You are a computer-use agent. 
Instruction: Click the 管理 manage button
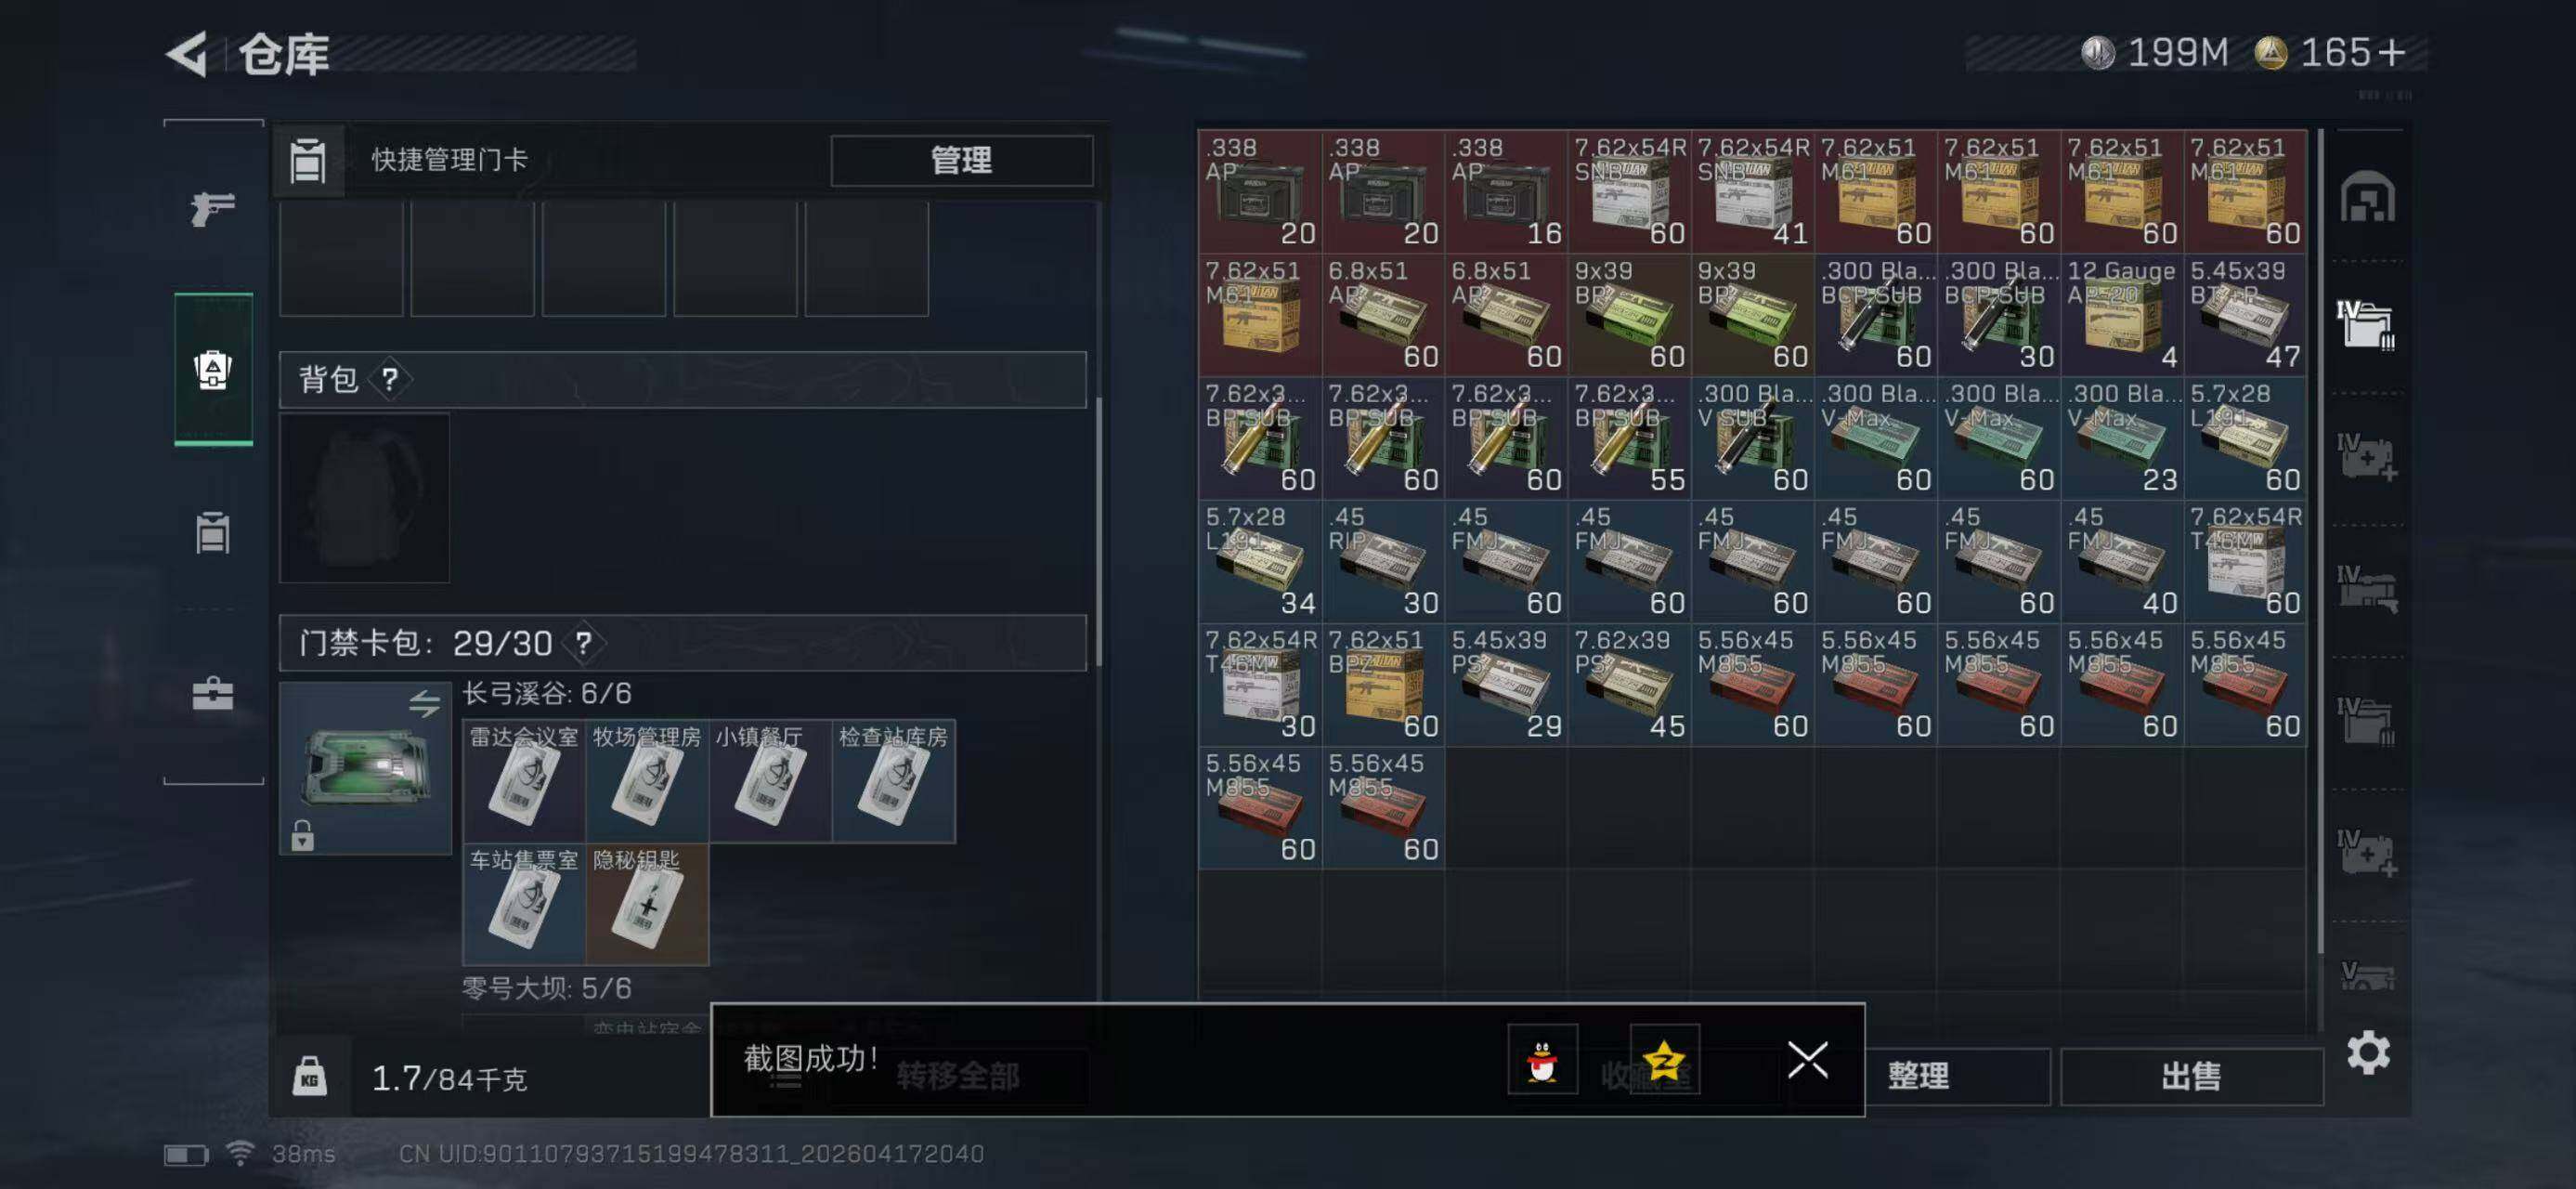(962, 160)
